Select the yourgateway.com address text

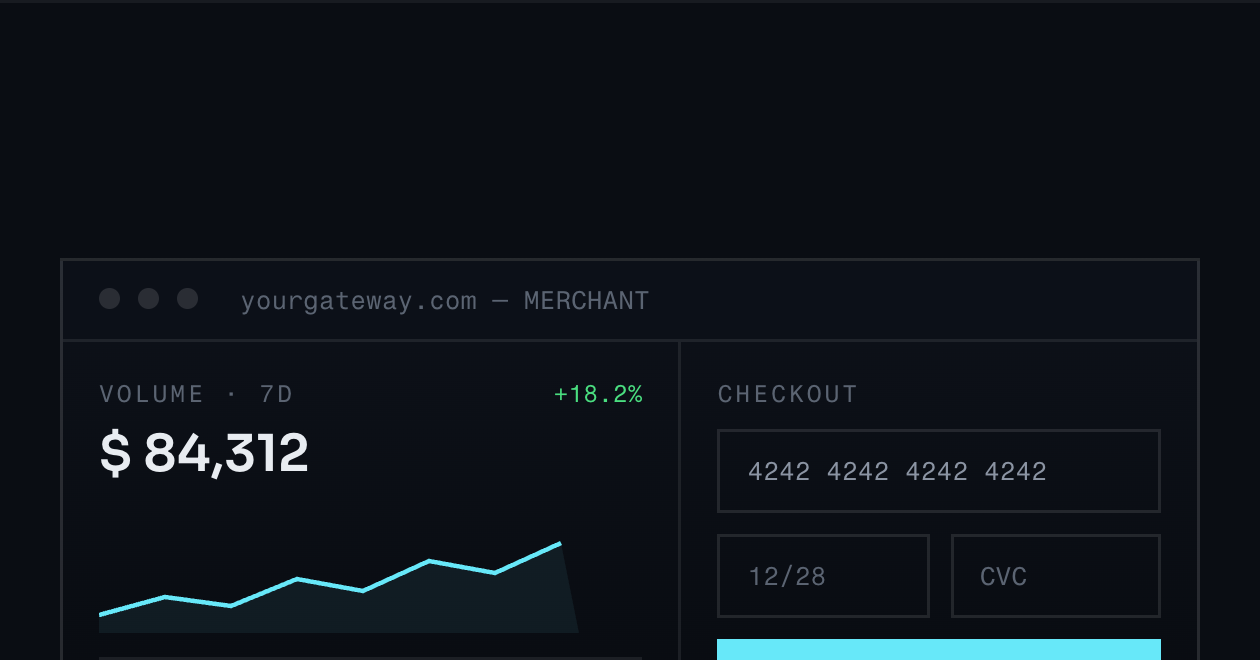pyautogui.click(x=359, y=301)
